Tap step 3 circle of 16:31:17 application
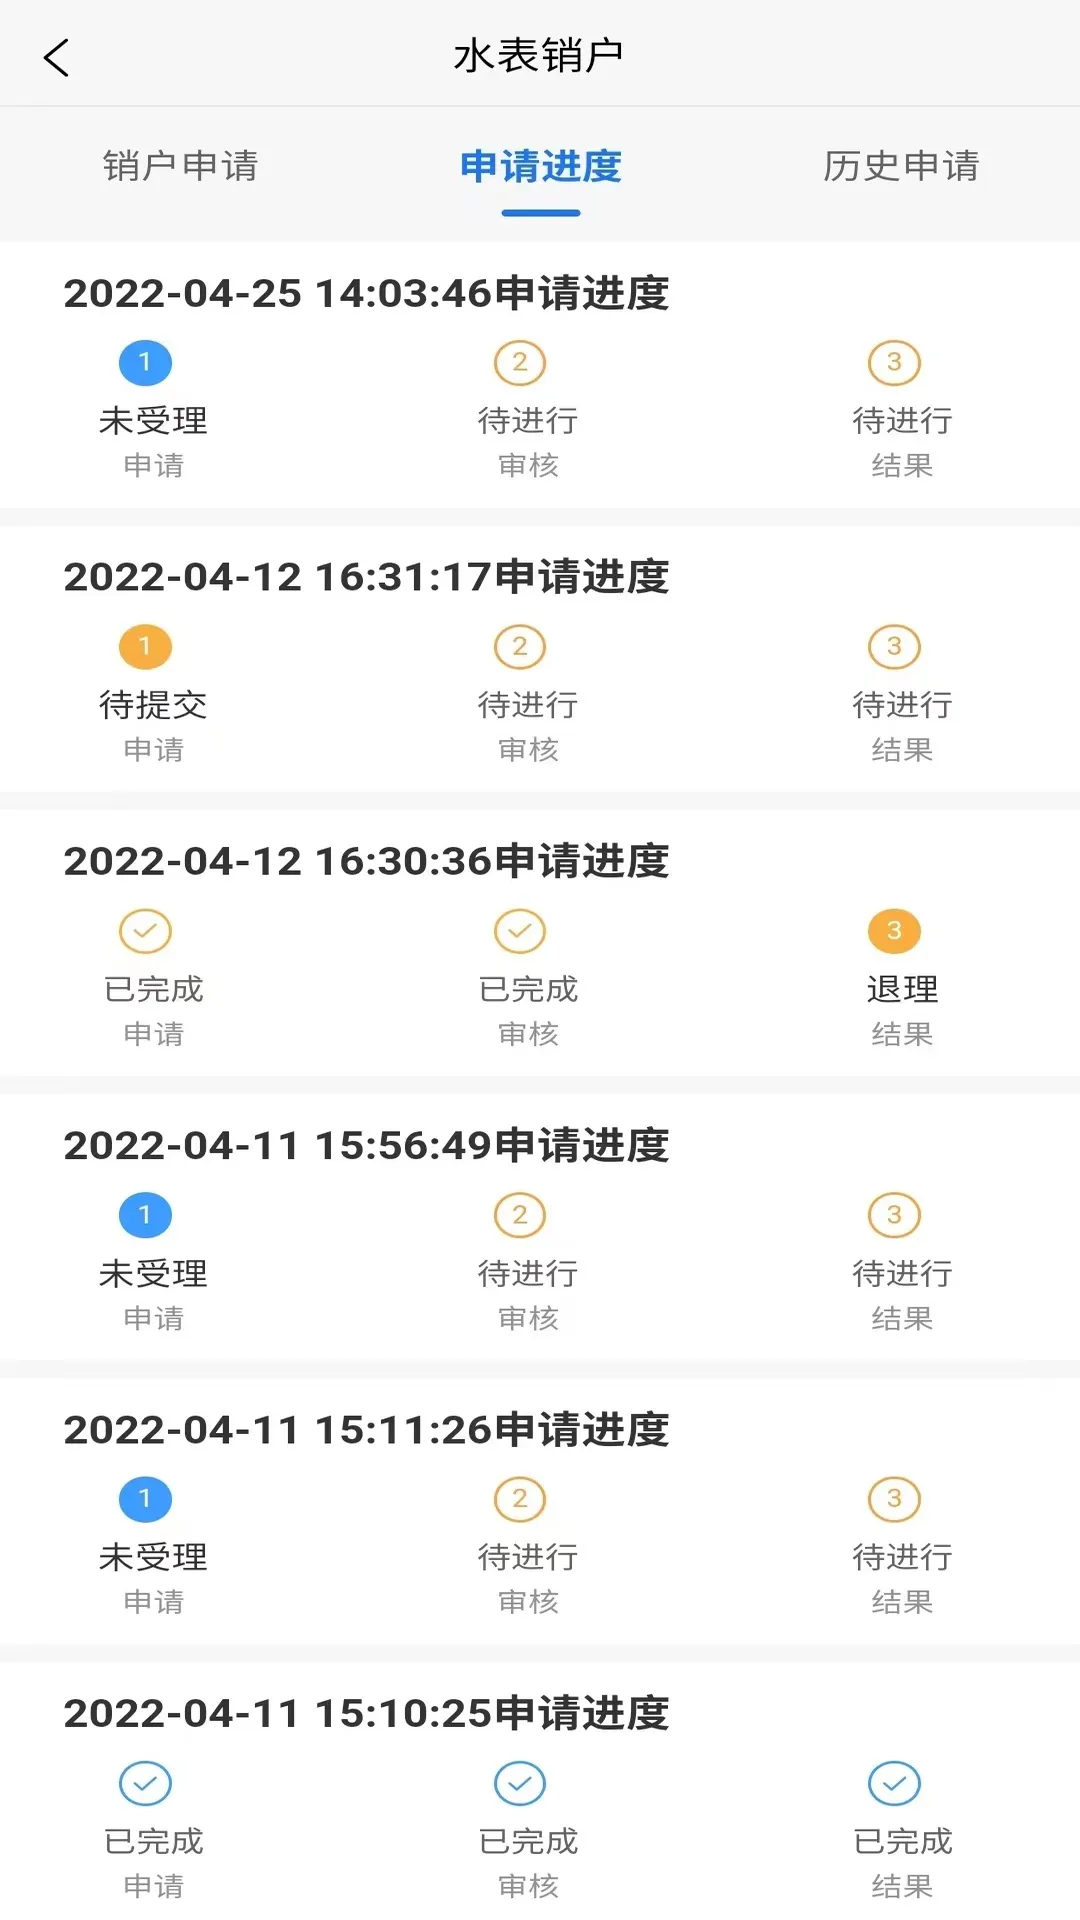Image resolution: width=1080 pixels, height=1920 pixels. 894,647
